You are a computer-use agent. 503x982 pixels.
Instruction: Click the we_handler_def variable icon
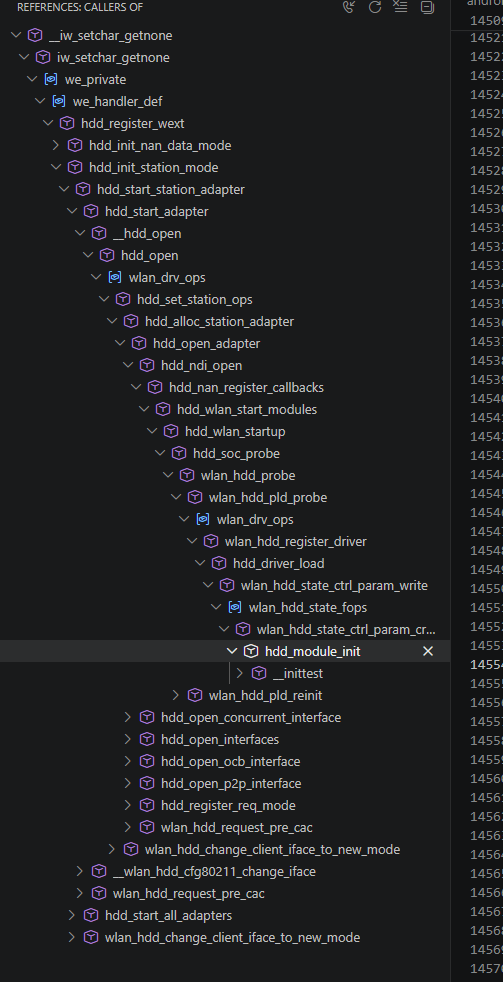point(59,101)
